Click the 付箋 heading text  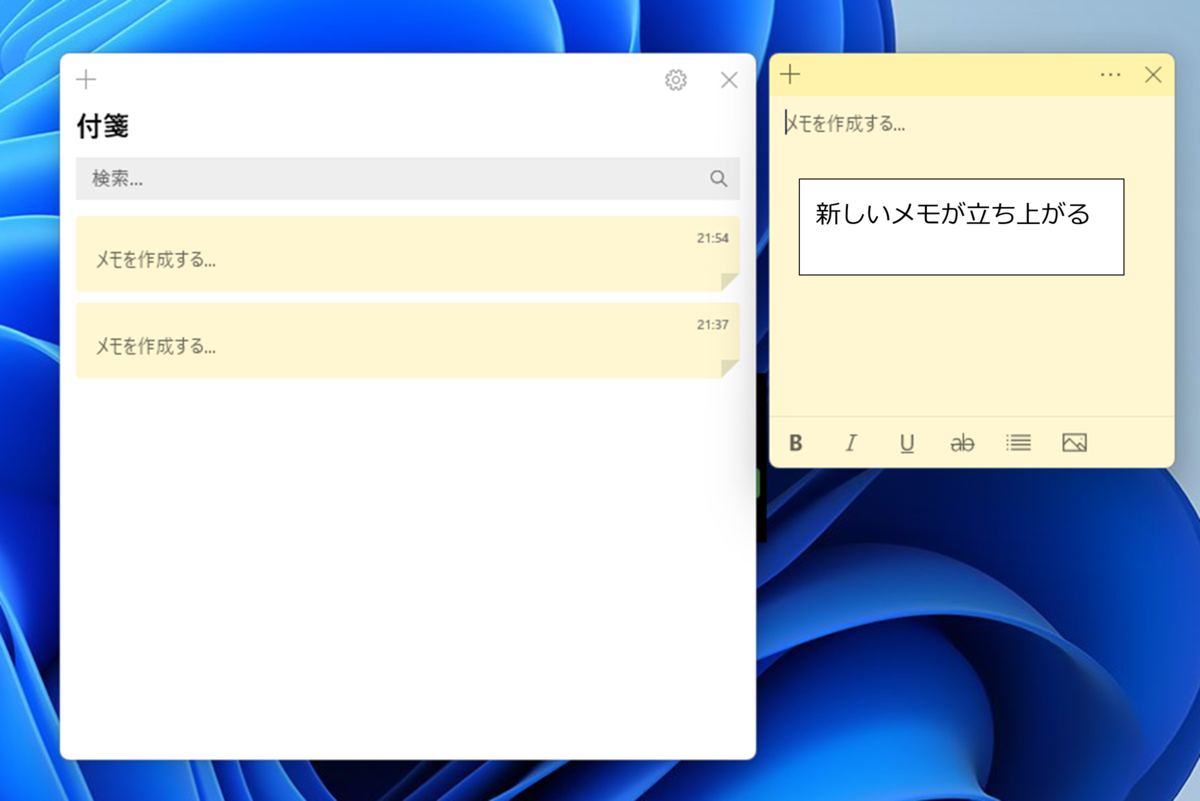(102, 126)
